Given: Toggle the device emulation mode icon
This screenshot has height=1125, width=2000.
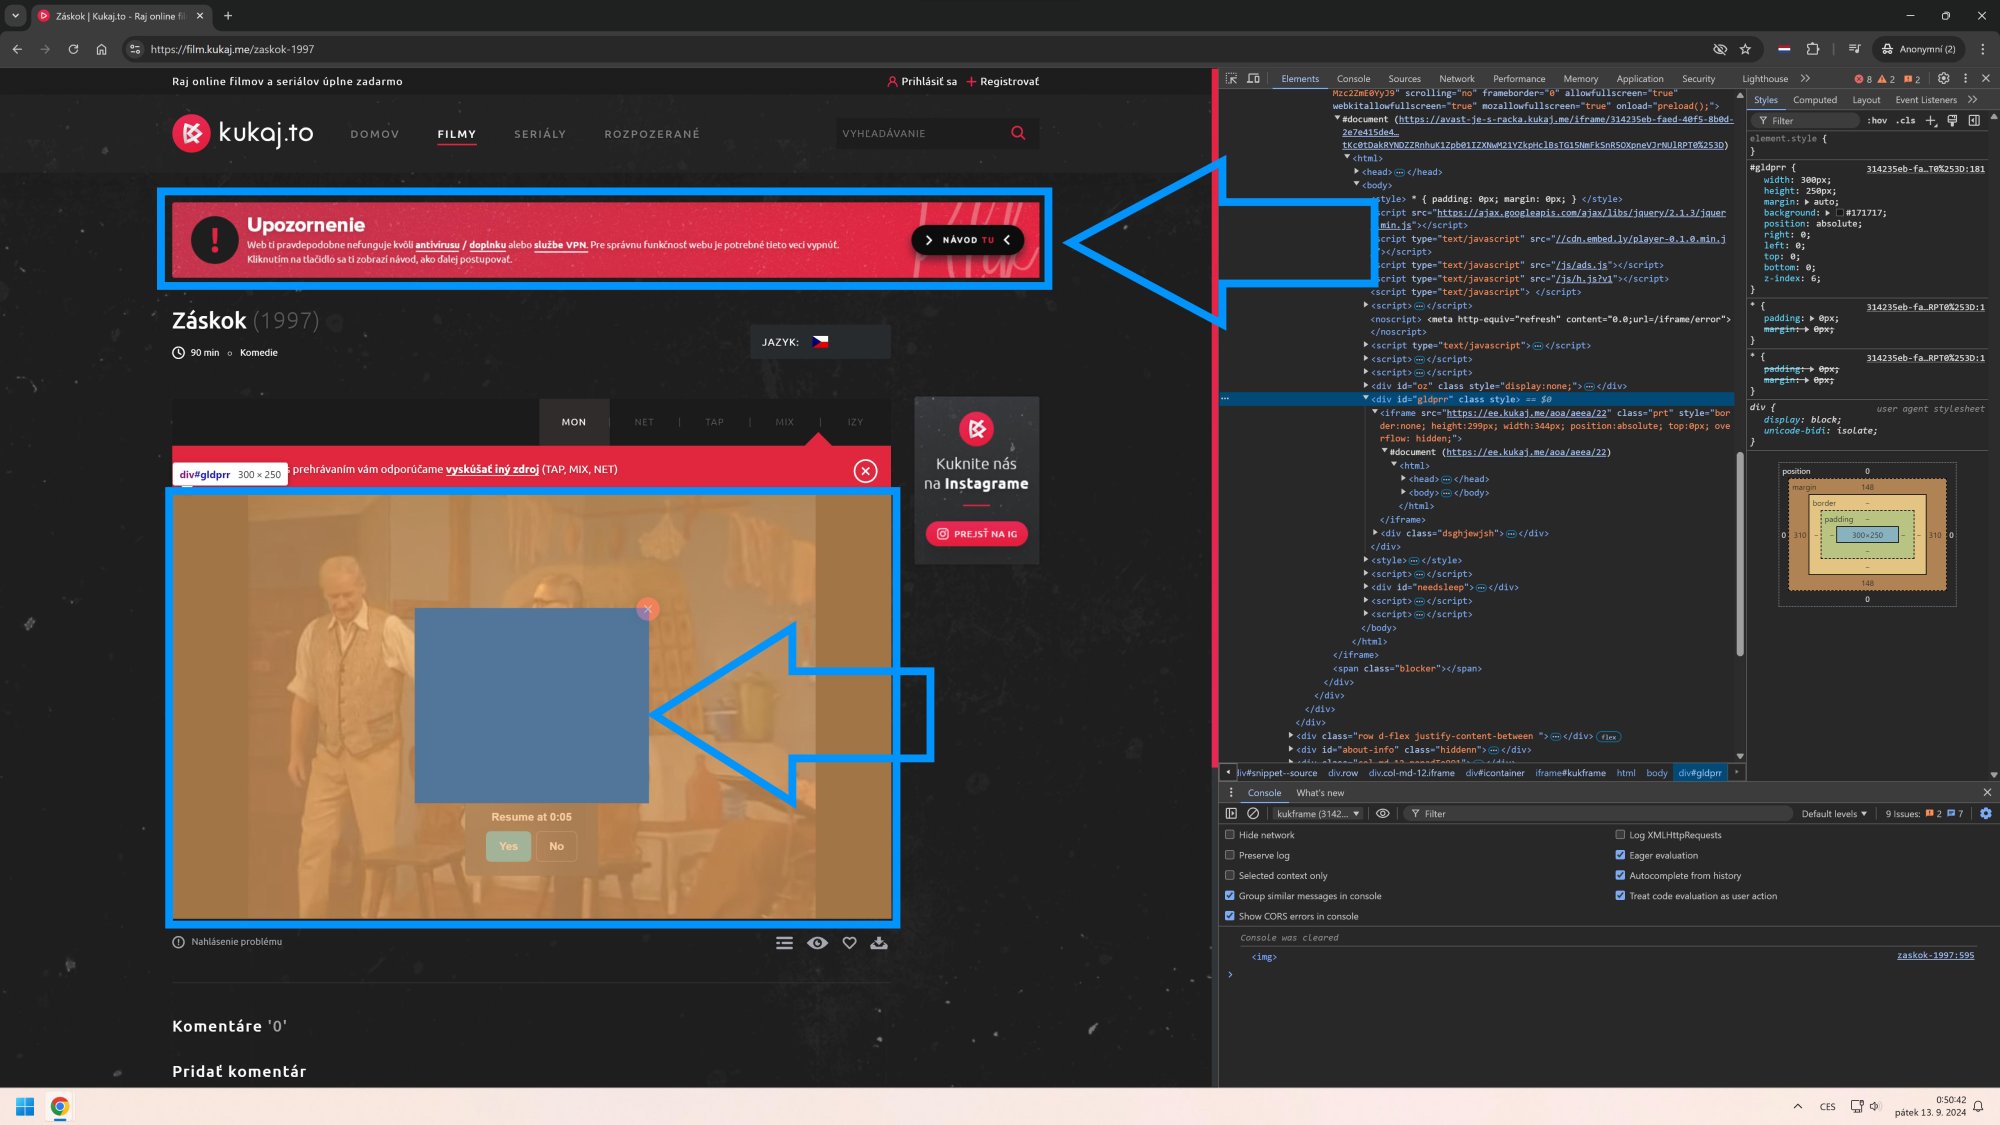Looking at the screenshot, I should click(x=1253, y=78).
